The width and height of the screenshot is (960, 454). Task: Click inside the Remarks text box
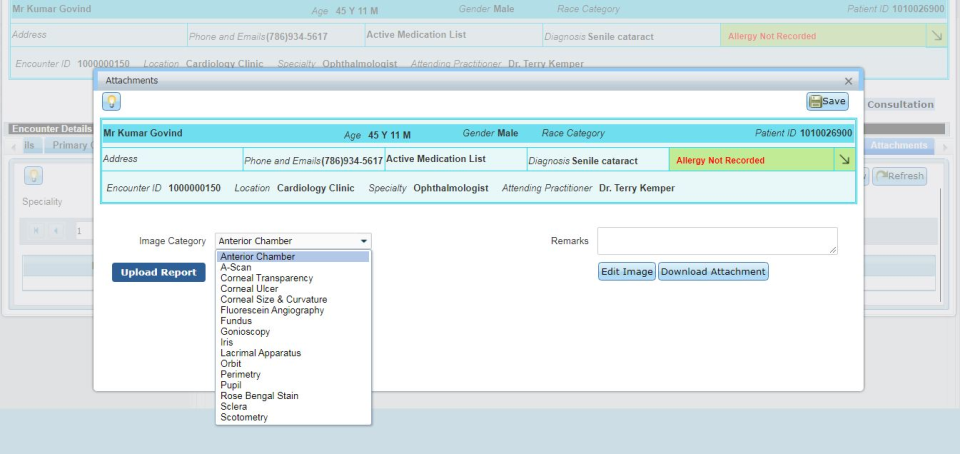tap(717, 241)
